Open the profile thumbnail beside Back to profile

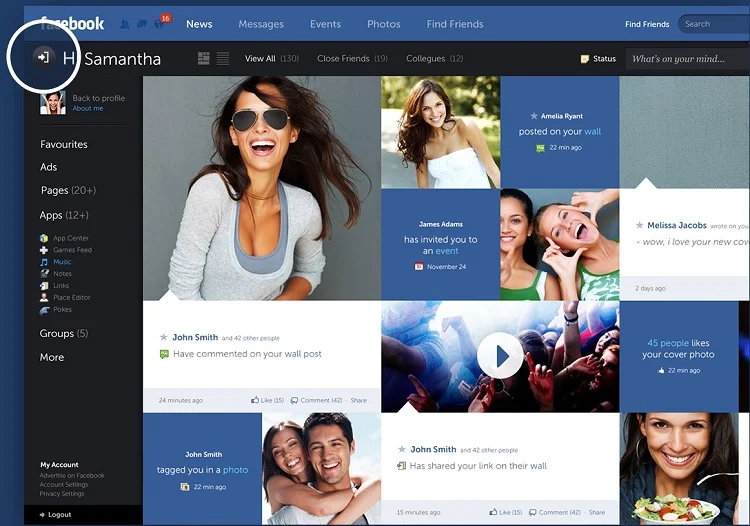point(53,103)
